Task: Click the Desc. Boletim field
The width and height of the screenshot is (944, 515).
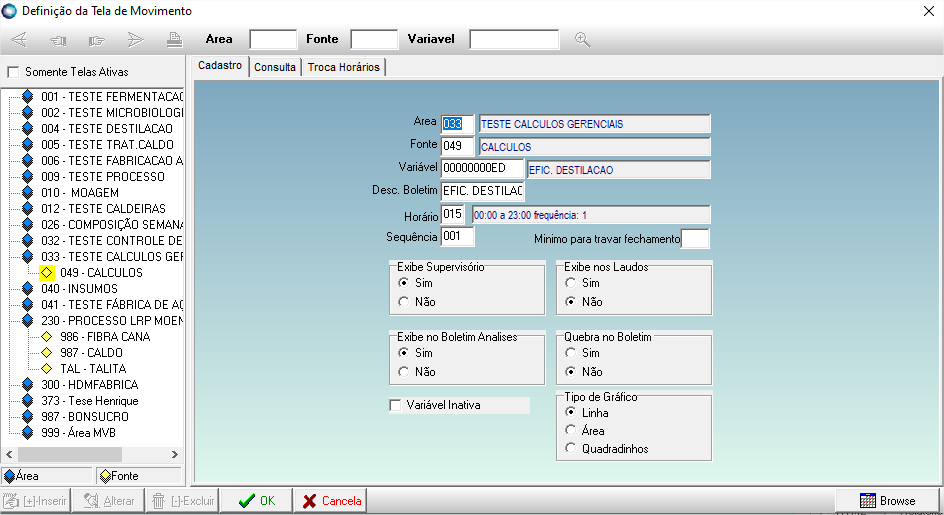Action: [482, 191]
